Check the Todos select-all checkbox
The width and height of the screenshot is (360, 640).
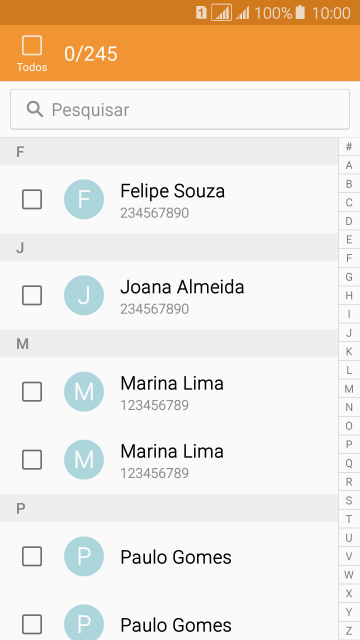click(32, 45)
